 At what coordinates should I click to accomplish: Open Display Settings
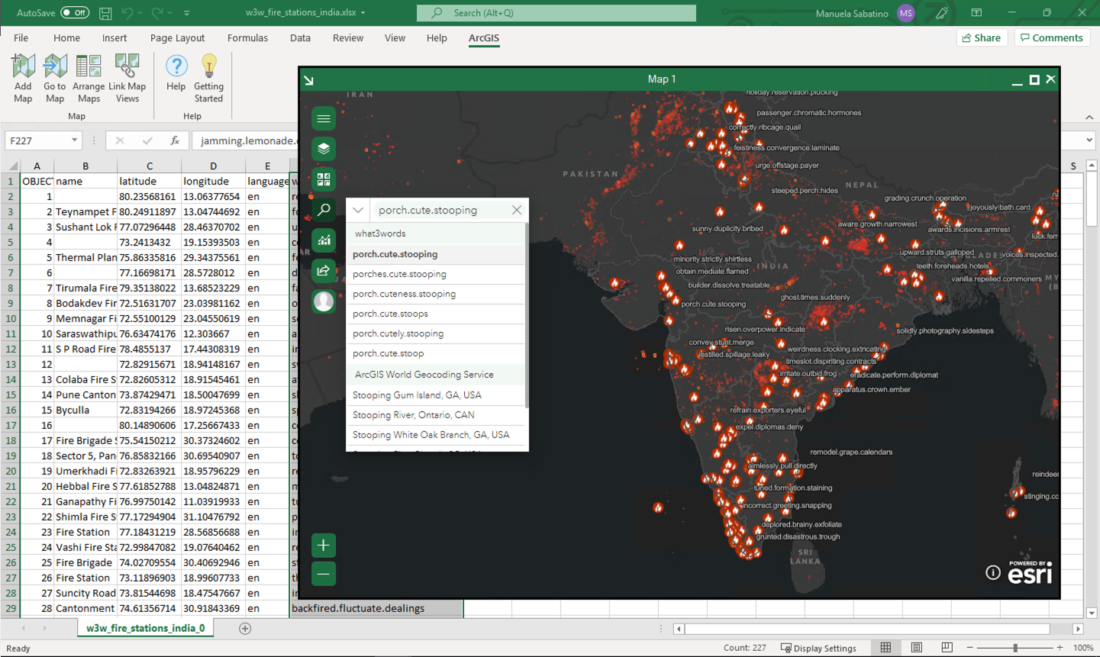[x=818, y=648]
